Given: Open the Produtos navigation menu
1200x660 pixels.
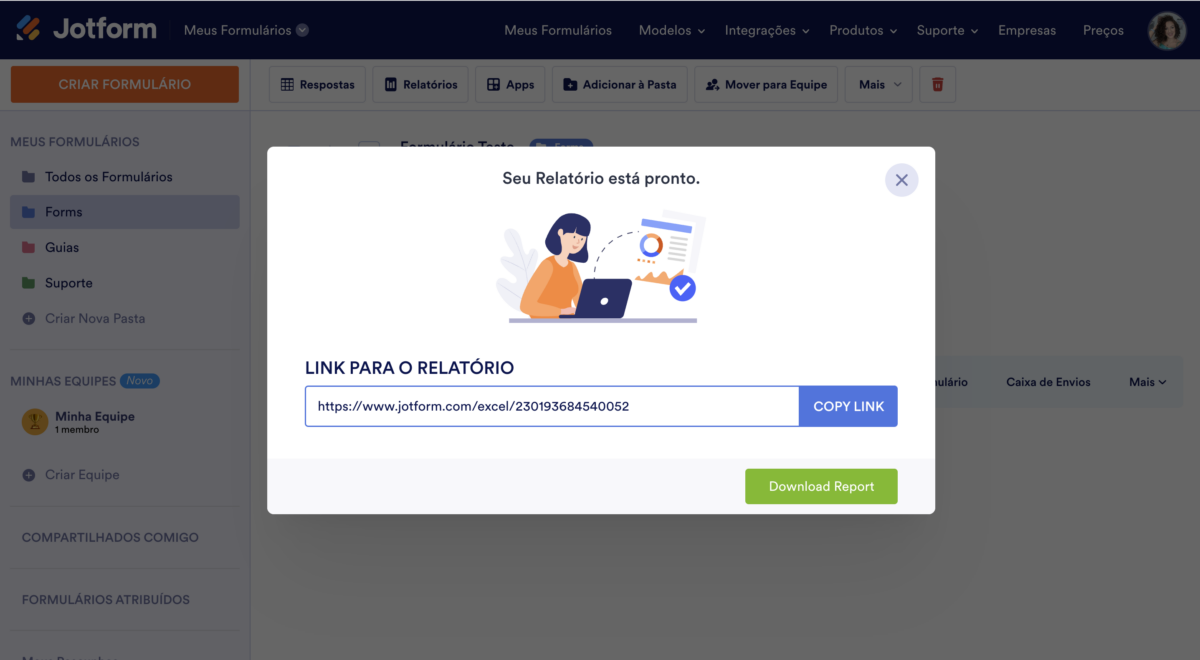Looking at the screenshot, I should tap(863, 30).
